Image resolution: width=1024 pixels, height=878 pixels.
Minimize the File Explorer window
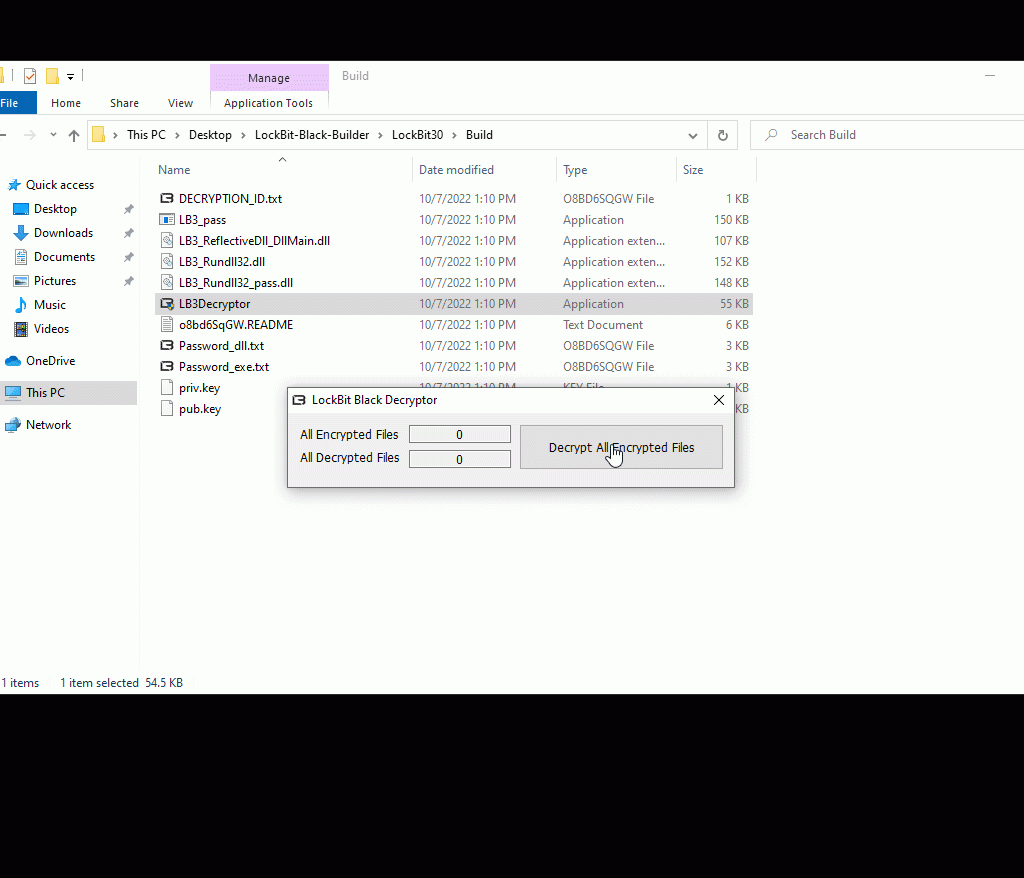click(990, 76)
